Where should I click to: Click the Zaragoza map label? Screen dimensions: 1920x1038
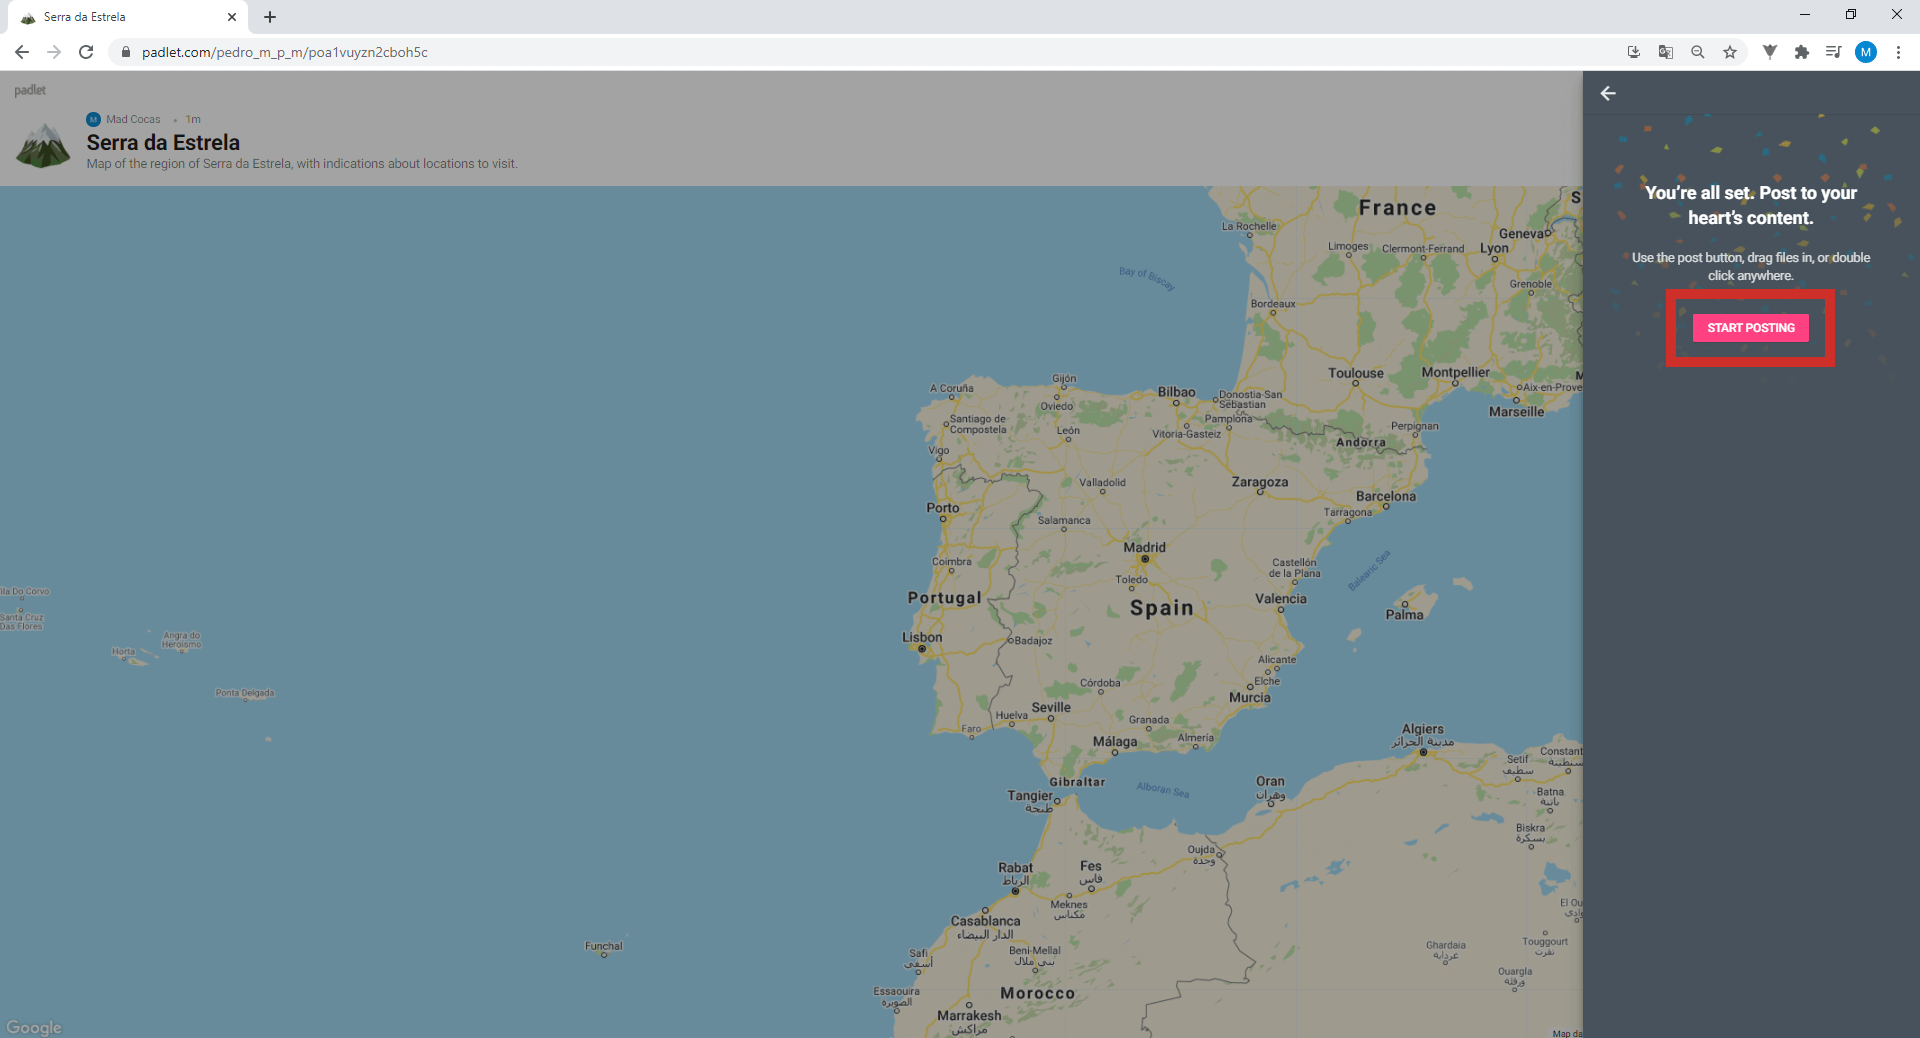coord(1260,482)
